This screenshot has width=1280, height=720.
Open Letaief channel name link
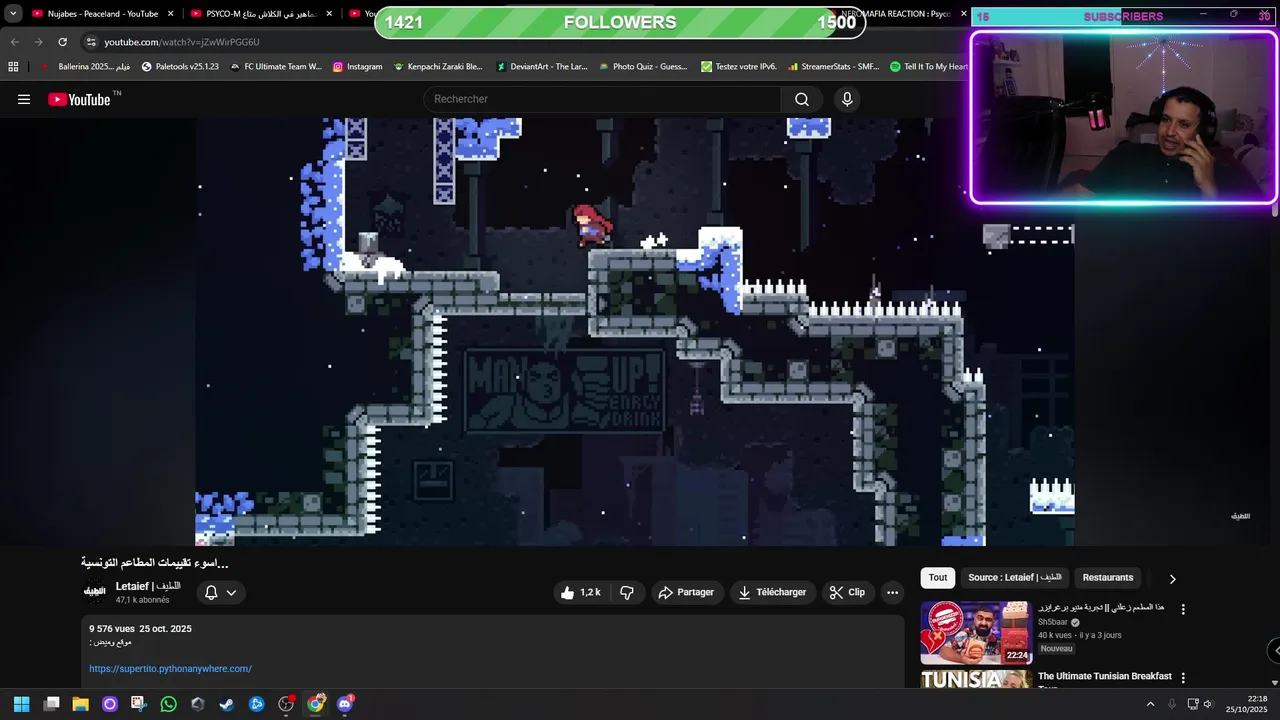[x=148, y=586]
